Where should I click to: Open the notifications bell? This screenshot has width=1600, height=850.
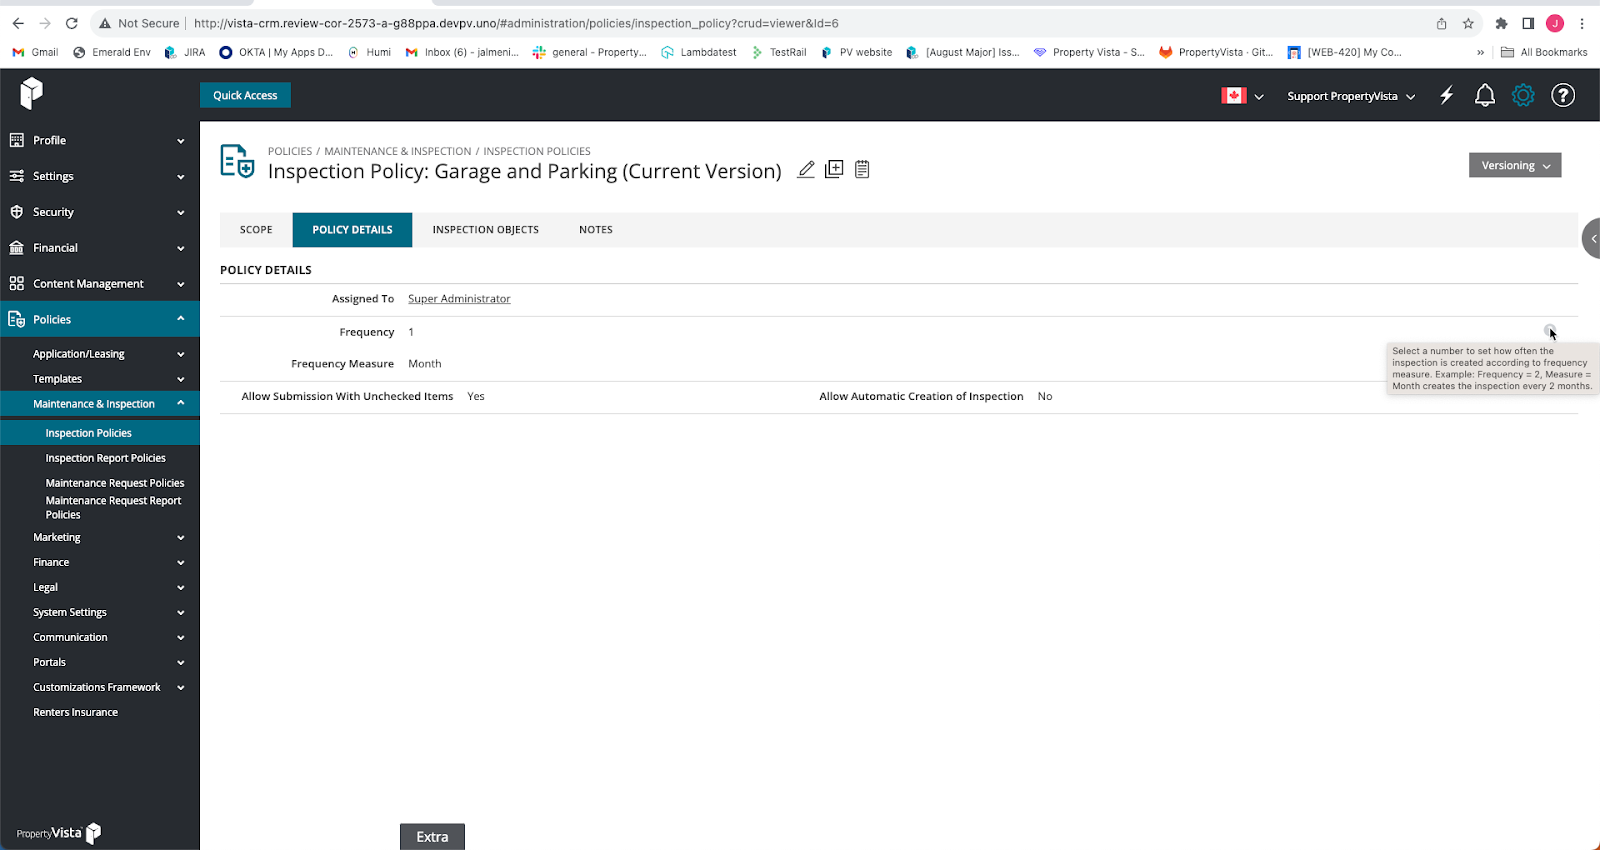pyautogui.click(x=1485, y=96)
